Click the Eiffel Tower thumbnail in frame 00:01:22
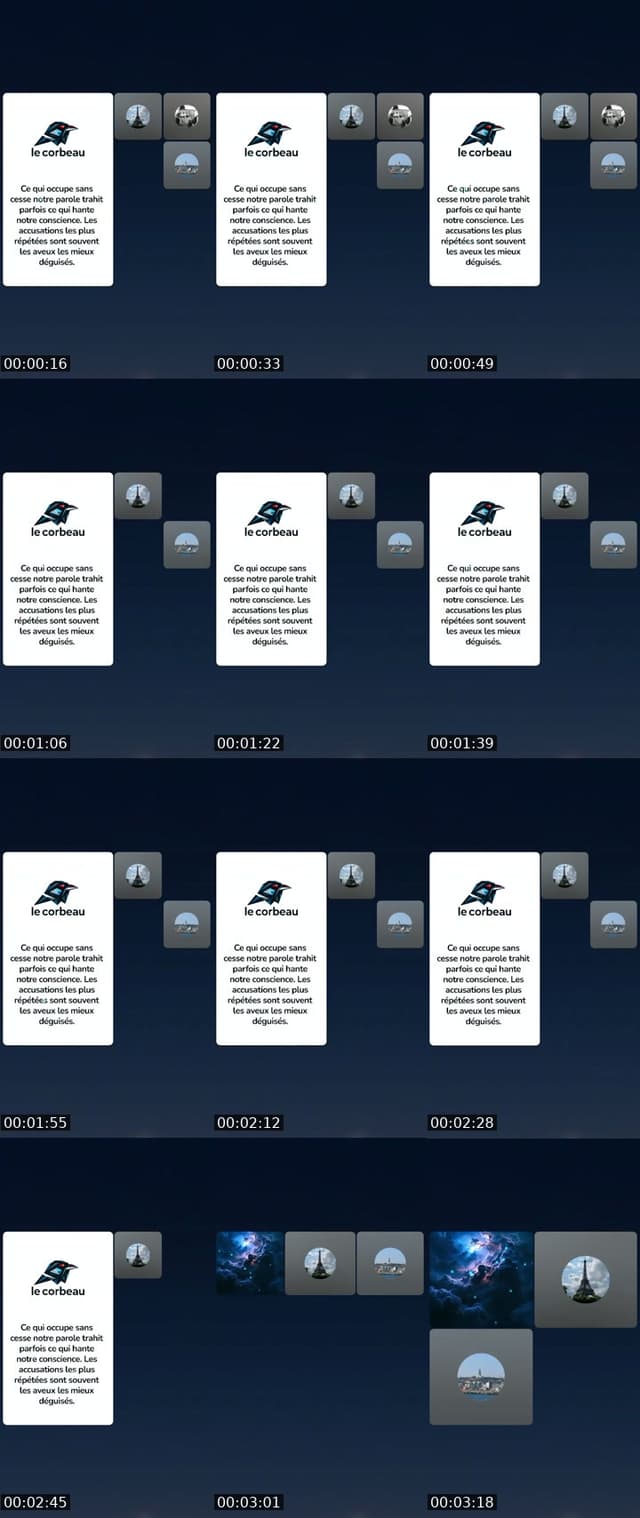The height and width of the screenshot is (1518, 640). (x=351, y=496)
